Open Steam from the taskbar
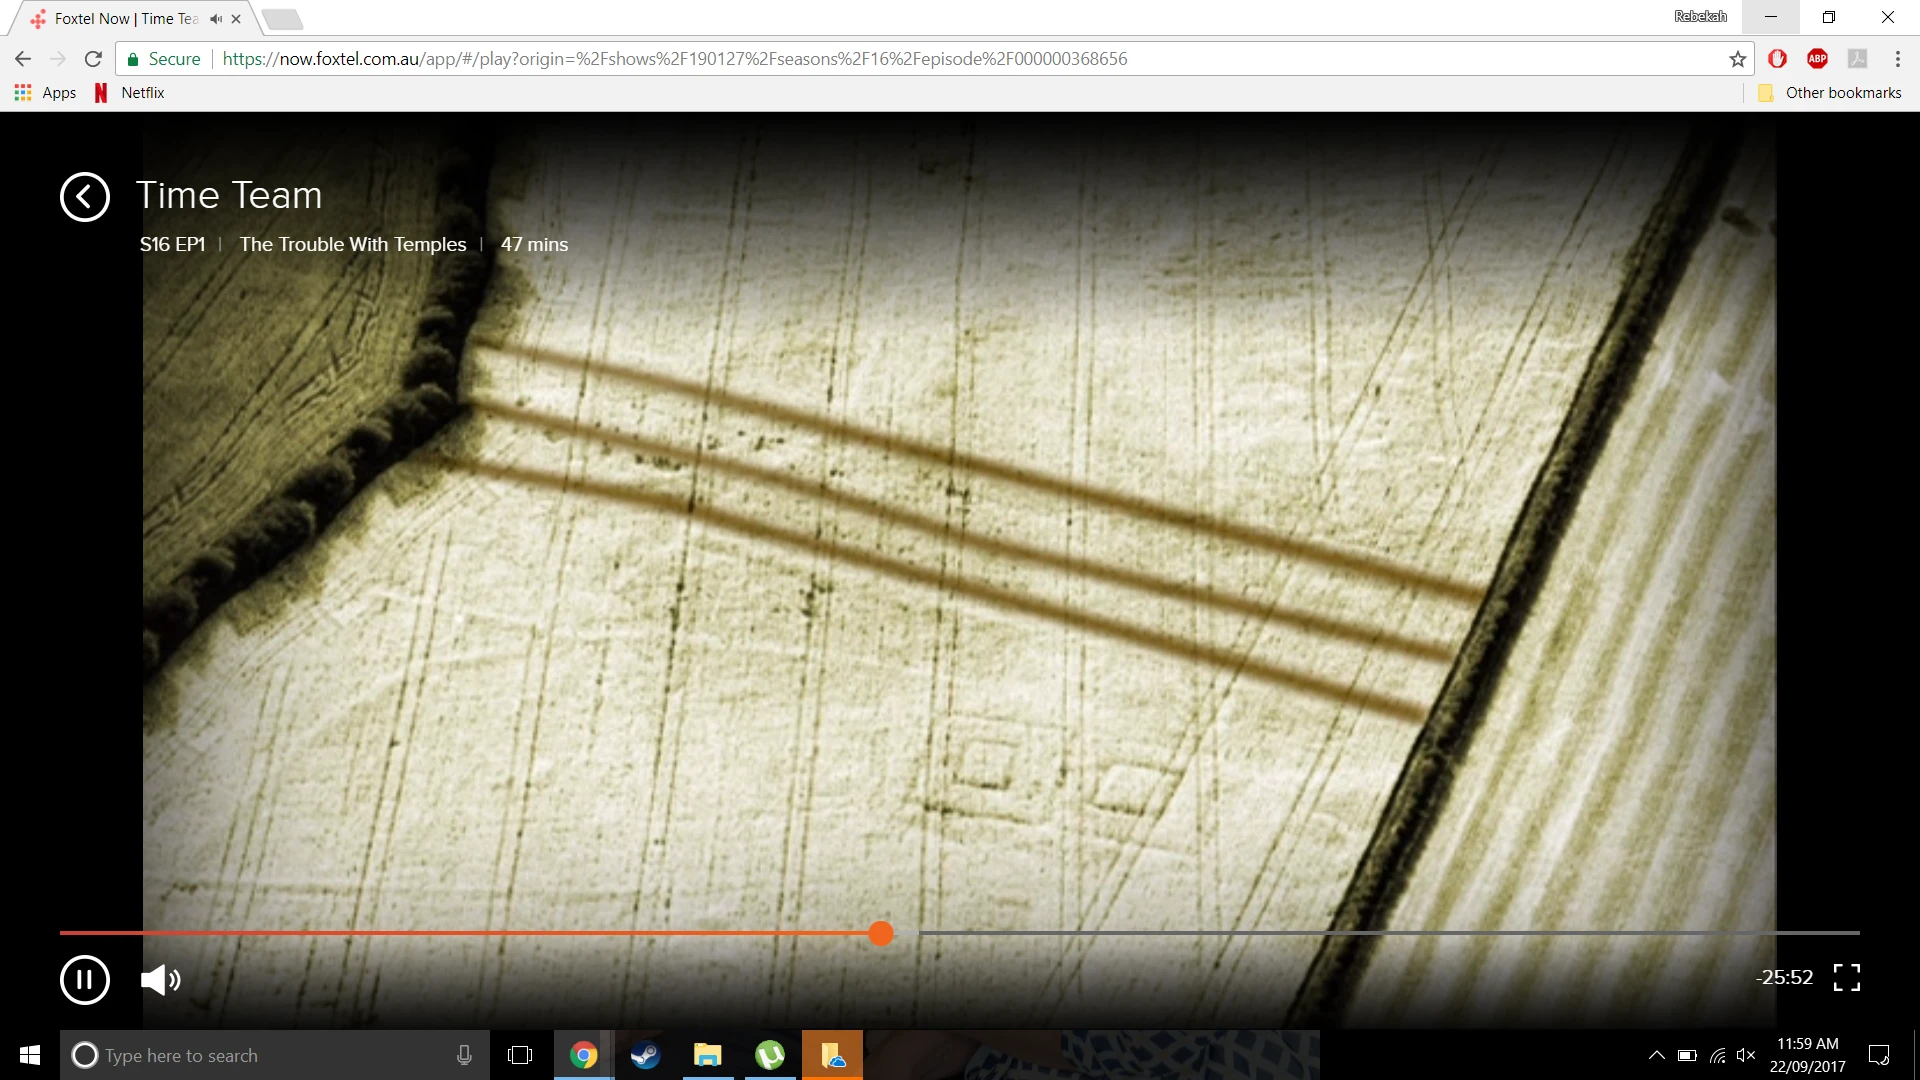This screenshot has height=1080, width=1920. 646,1055
